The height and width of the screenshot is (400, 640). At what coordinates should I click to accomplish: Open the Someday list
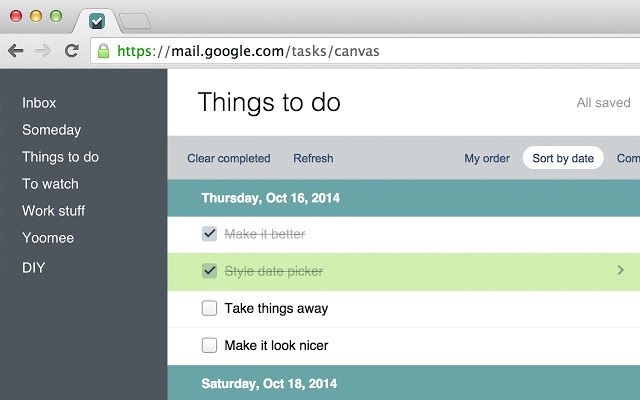coord(51,130)
